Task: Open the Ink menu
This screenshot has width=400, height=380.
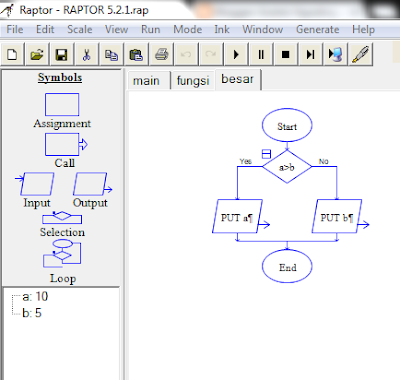Action: (222, 29)
